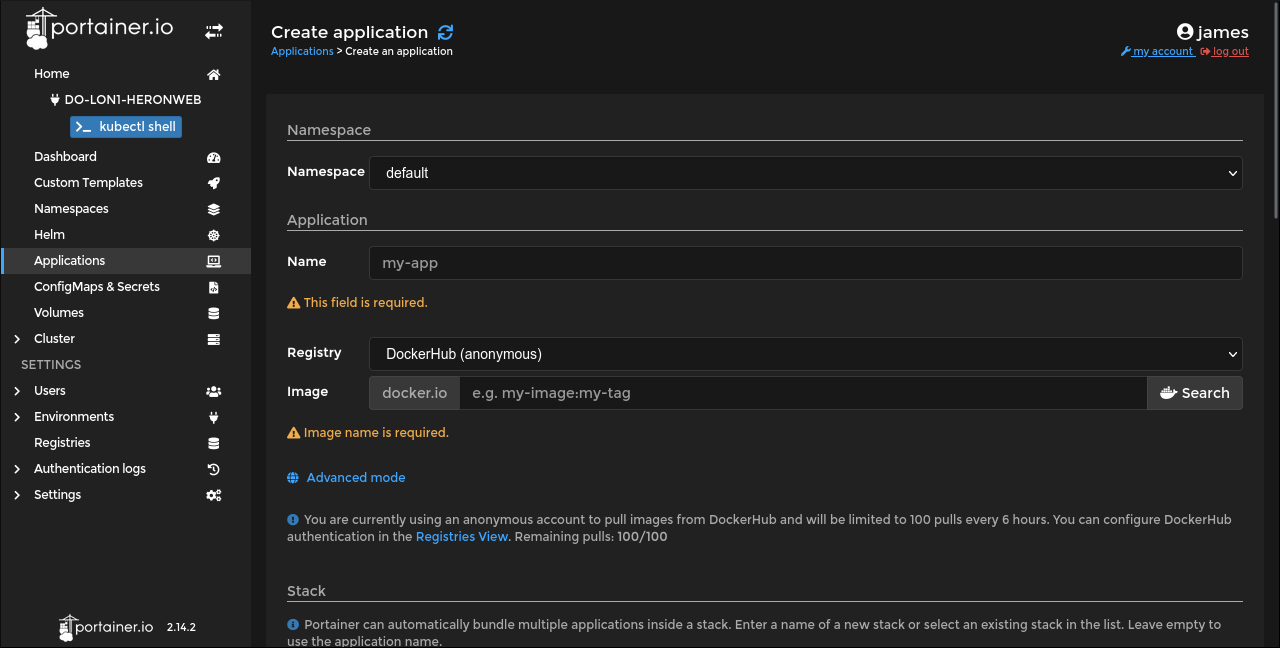The image size is (1280, 648).
Task: Click the Home house icon
Action: coord(213,74)
